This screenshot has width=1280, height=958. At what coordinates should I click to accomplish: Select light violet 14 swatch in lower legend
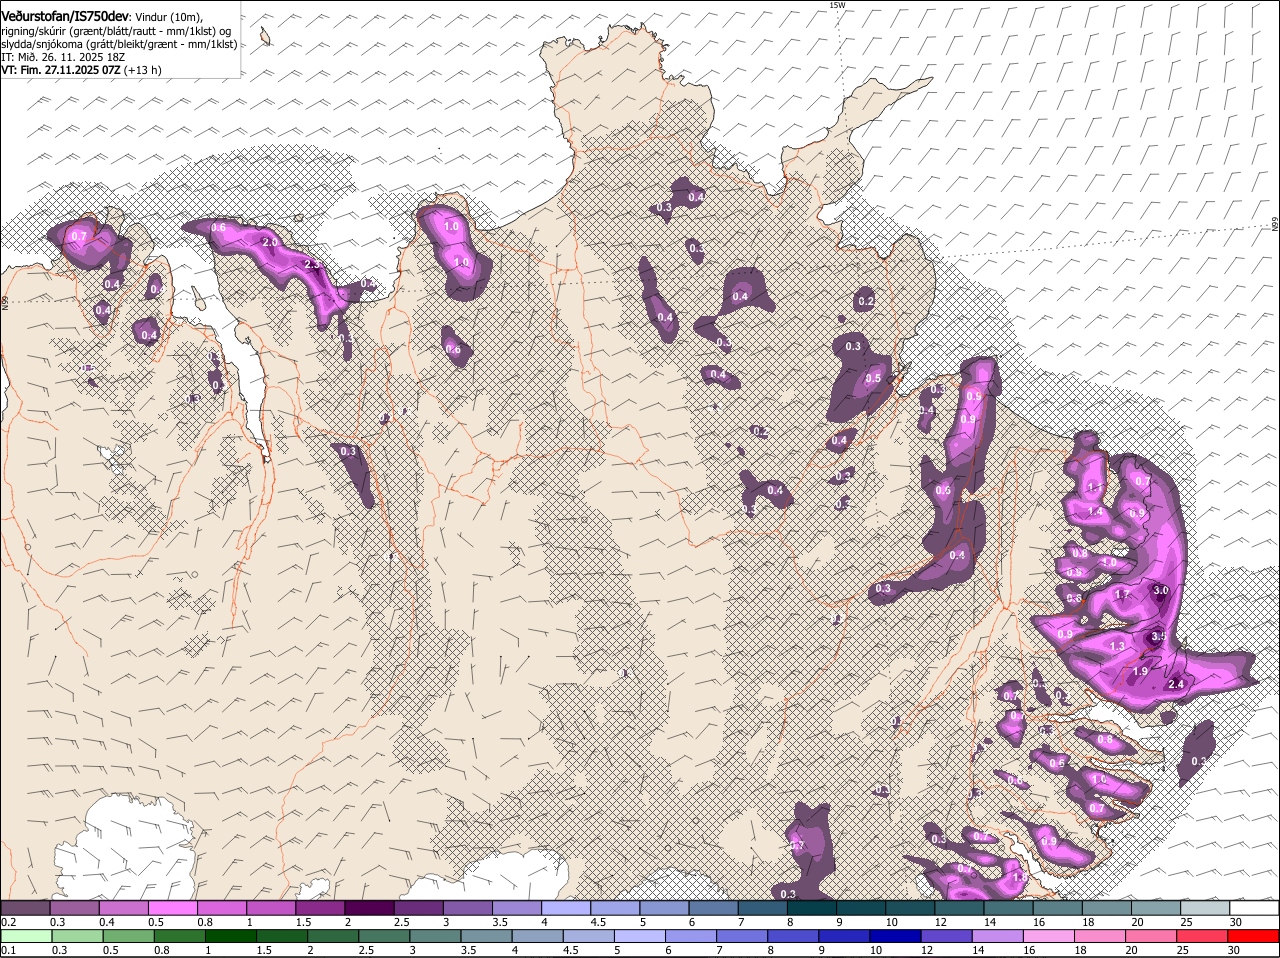998,936
